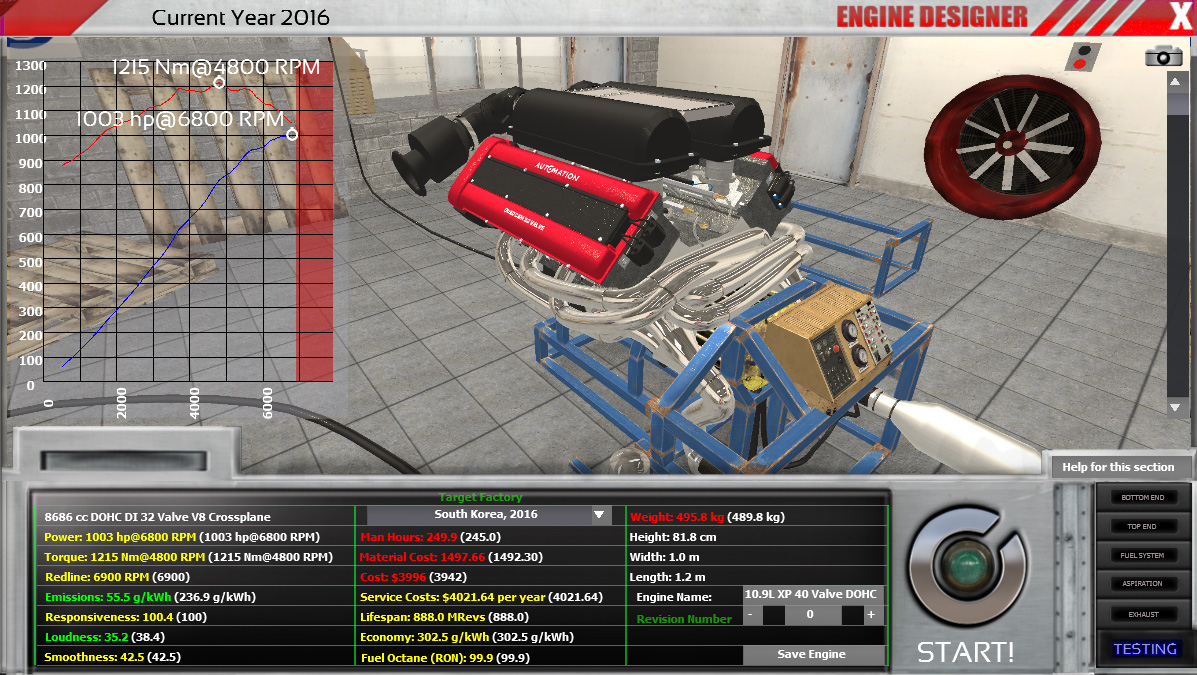The height and width of the screenshot is (675, 1197).
Task: Click the camera screenshot icon
Action: [1163, 57]
